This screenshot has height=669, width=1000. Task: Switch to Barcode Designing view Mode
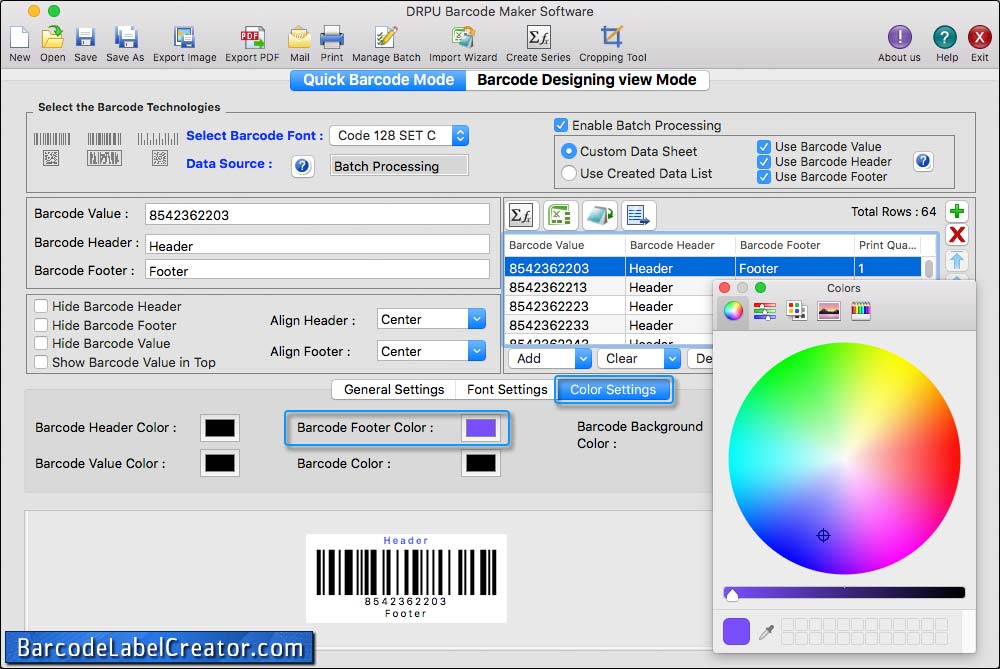[587, 80]
